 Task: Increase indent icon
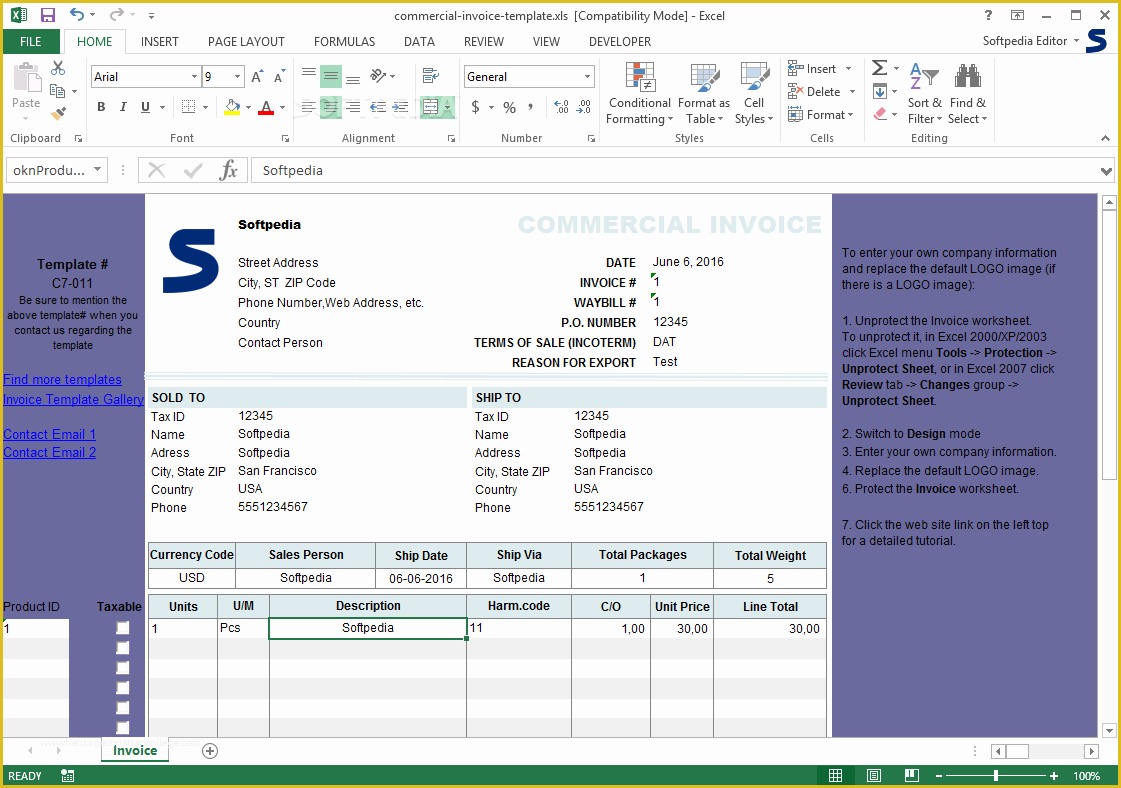pos(400,107)
